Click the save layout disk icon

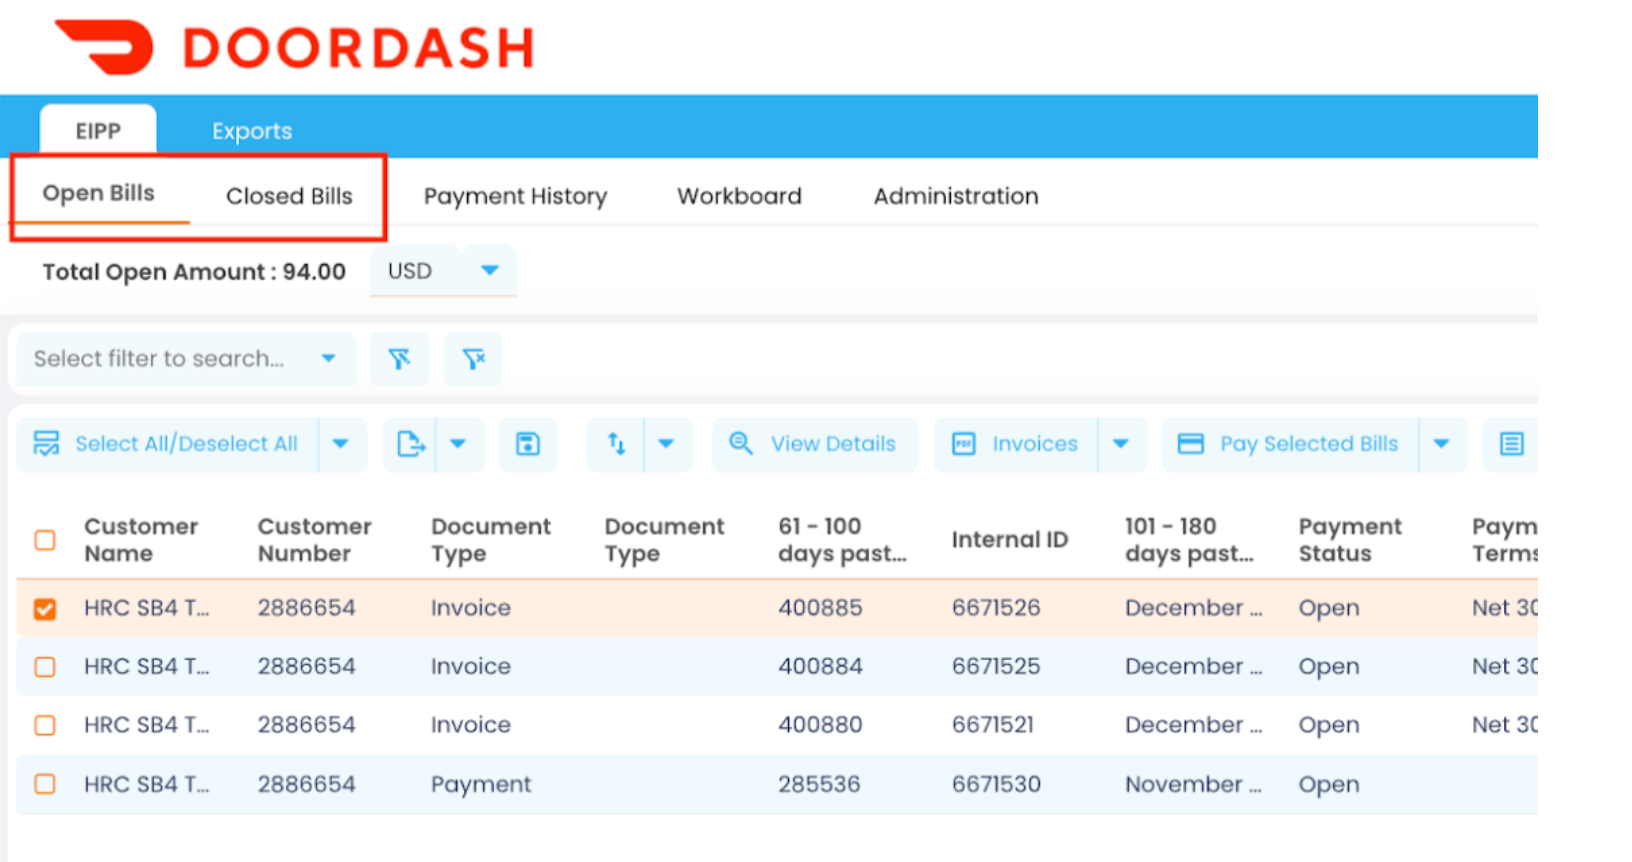click(528, 444)
